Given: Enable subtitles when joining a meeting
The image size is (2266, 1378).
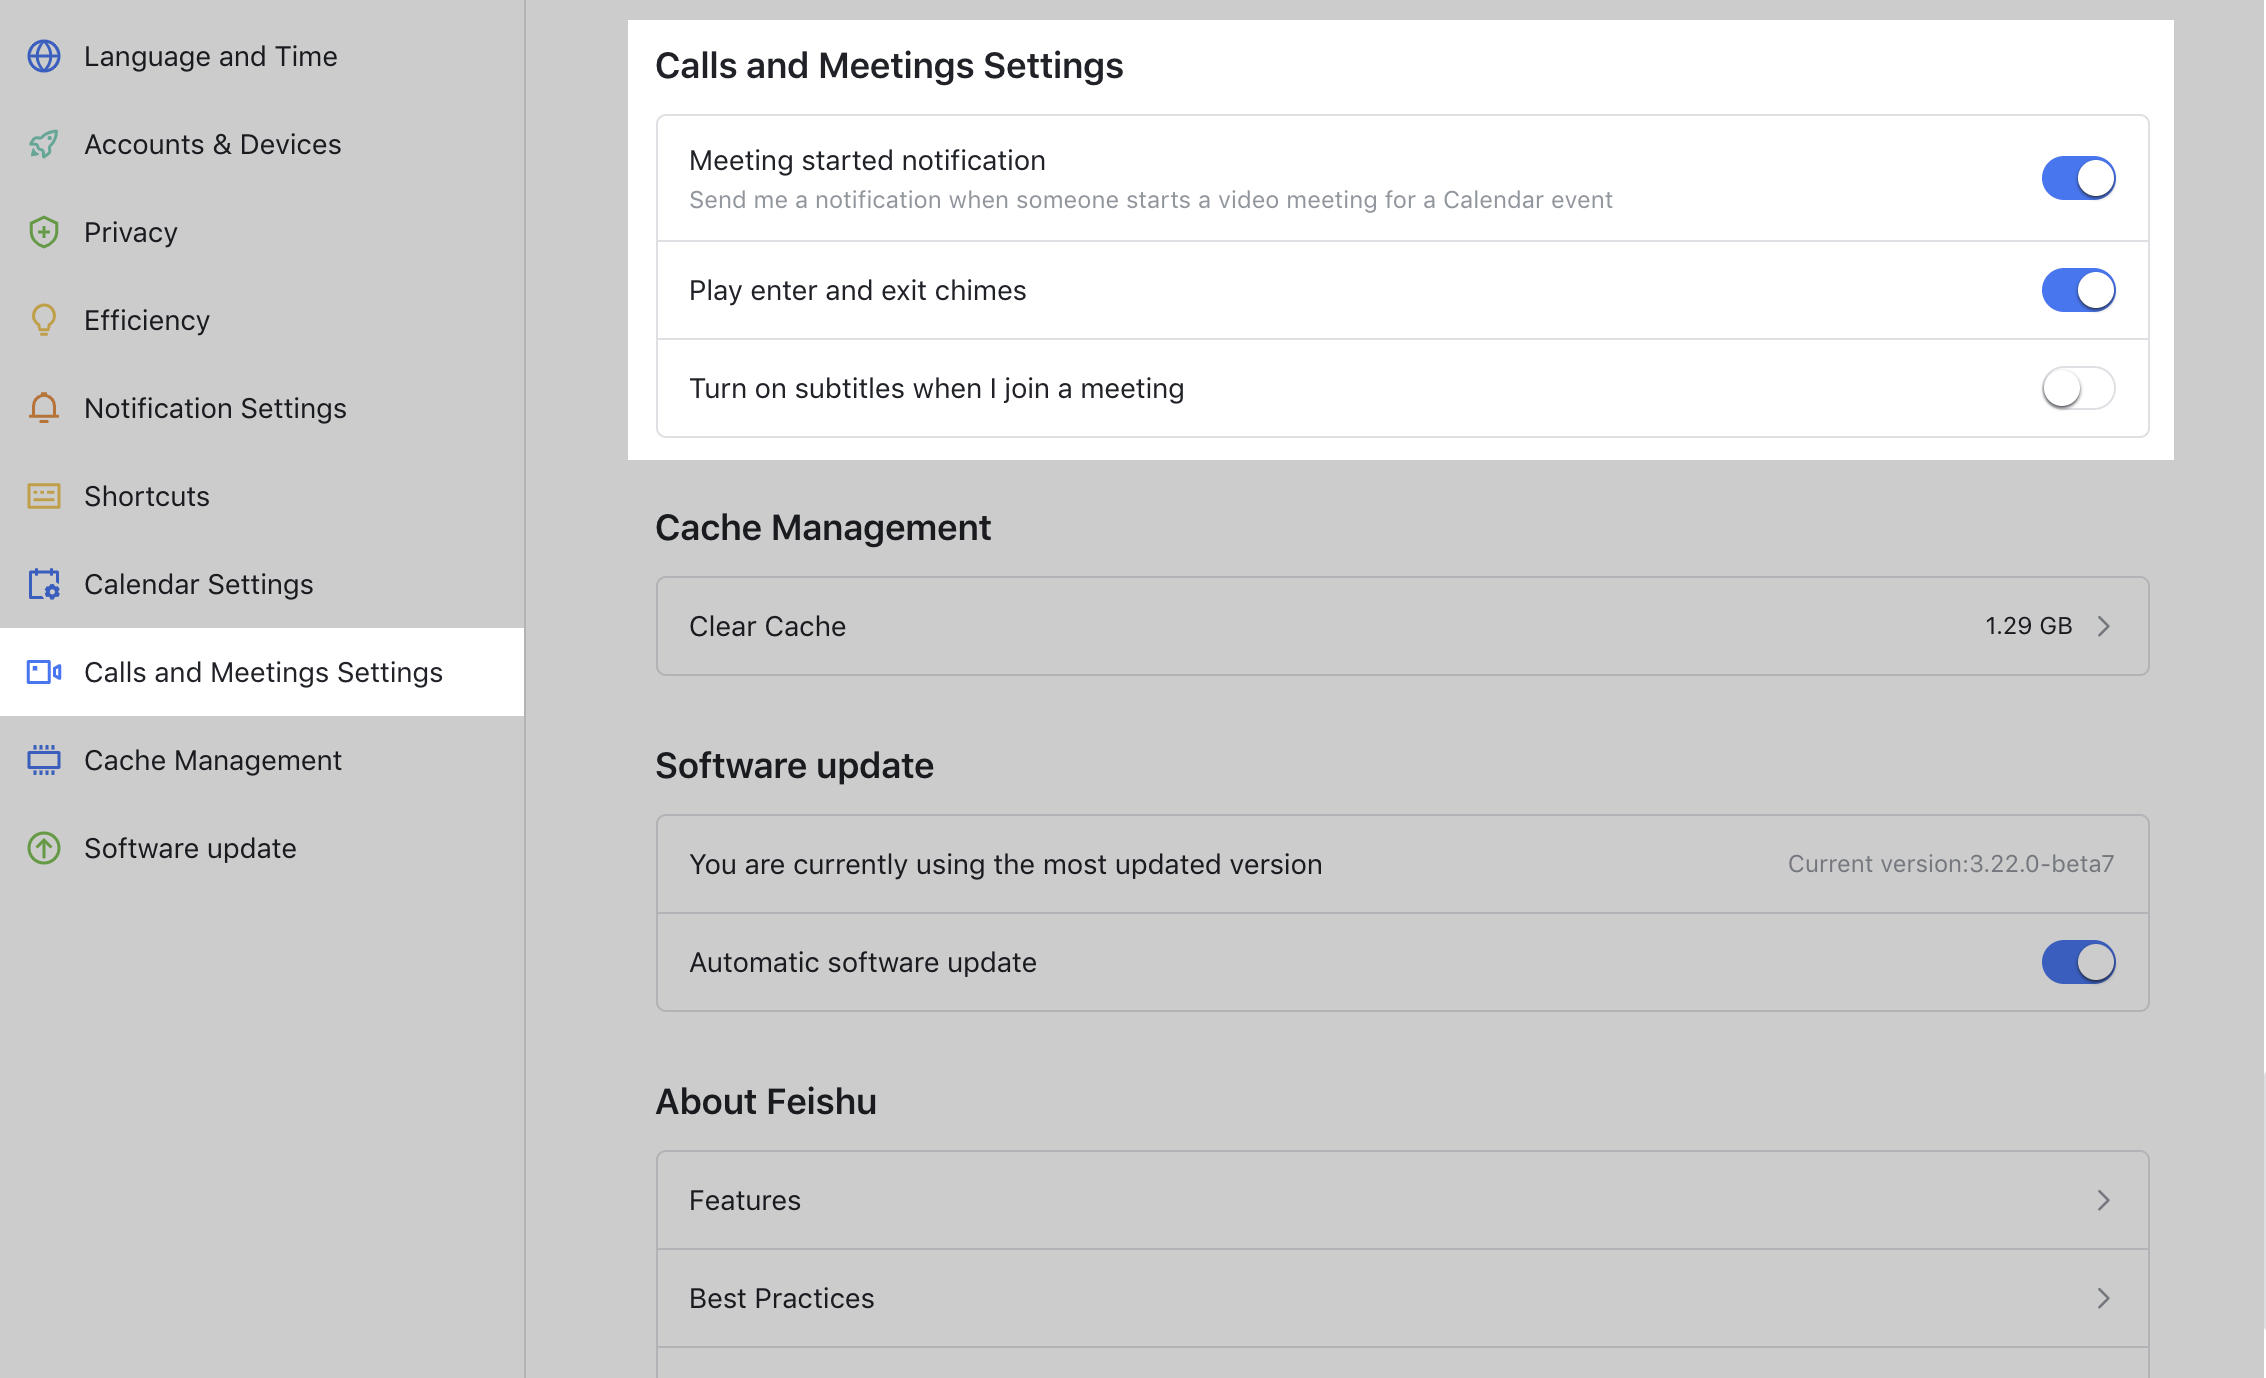Looking at the screenshot, I should 2078,388.
